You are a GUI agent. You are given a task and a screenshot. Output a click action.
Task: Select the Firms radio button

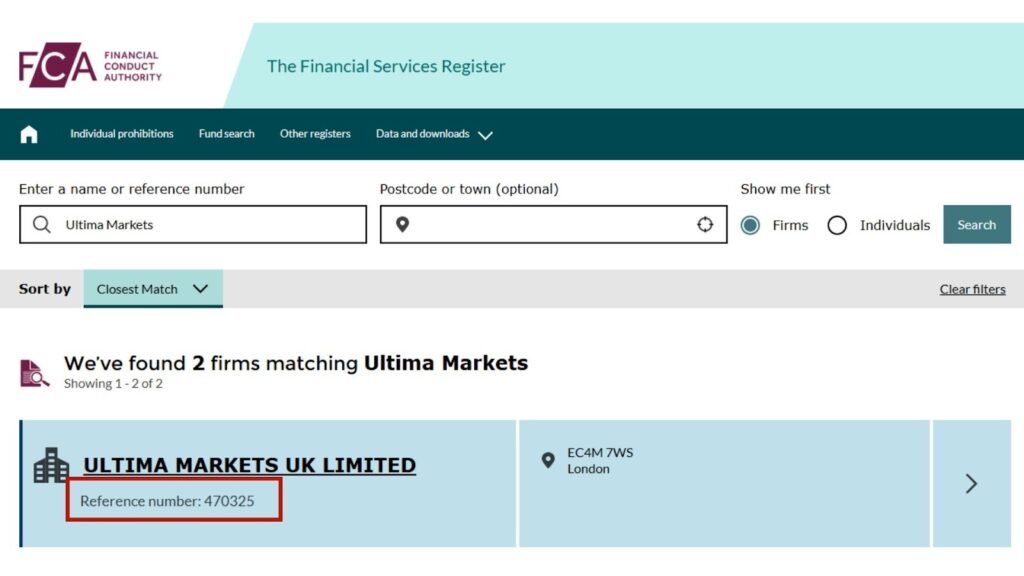point(750,226)
